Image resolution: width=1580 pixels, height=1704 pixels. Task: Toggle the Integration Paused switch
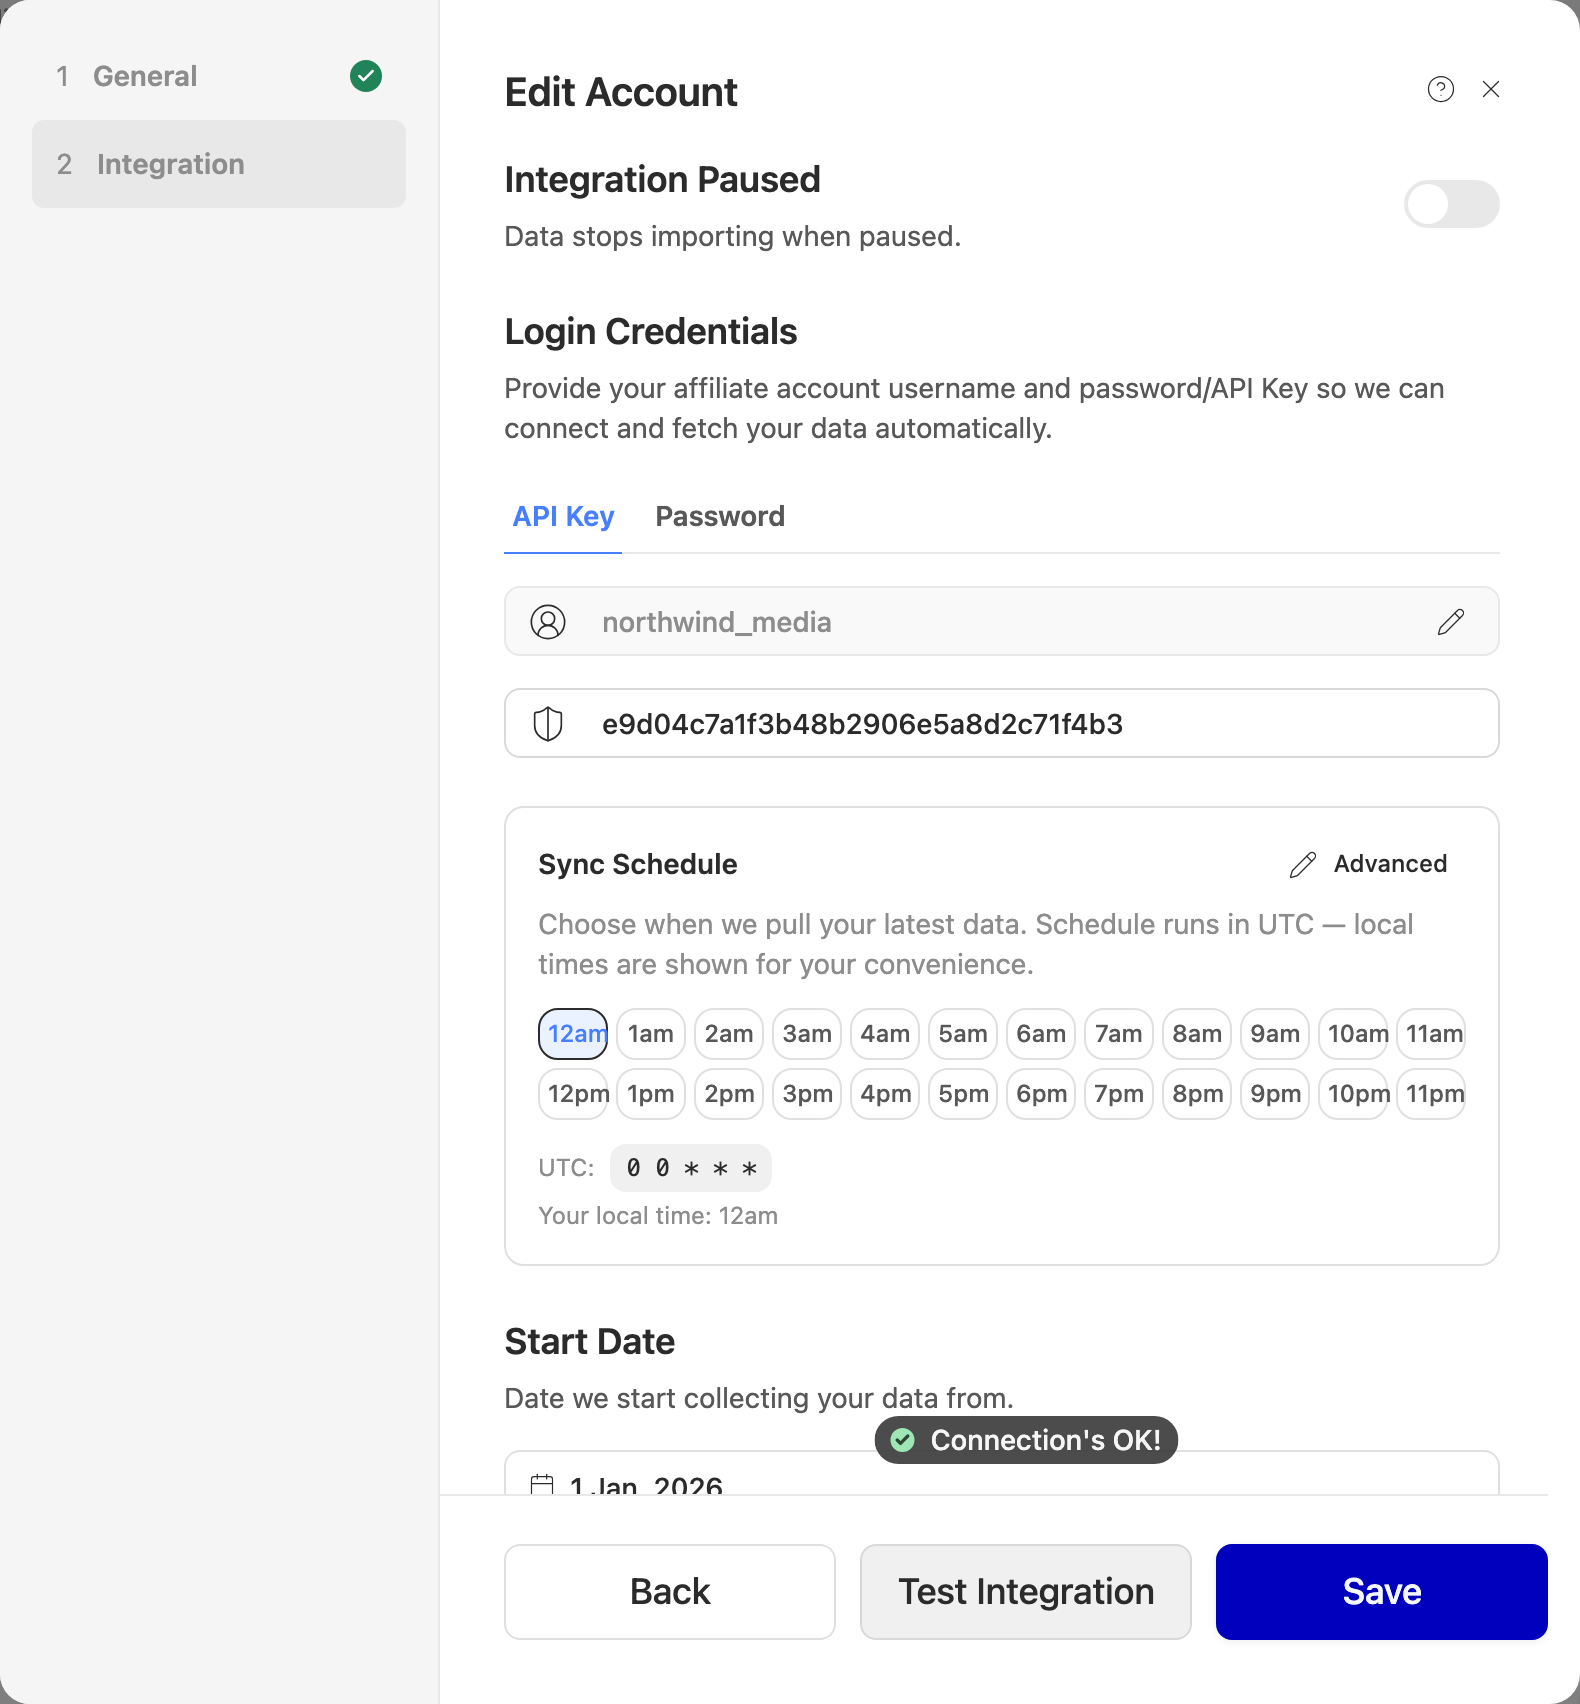[1452, 204]
